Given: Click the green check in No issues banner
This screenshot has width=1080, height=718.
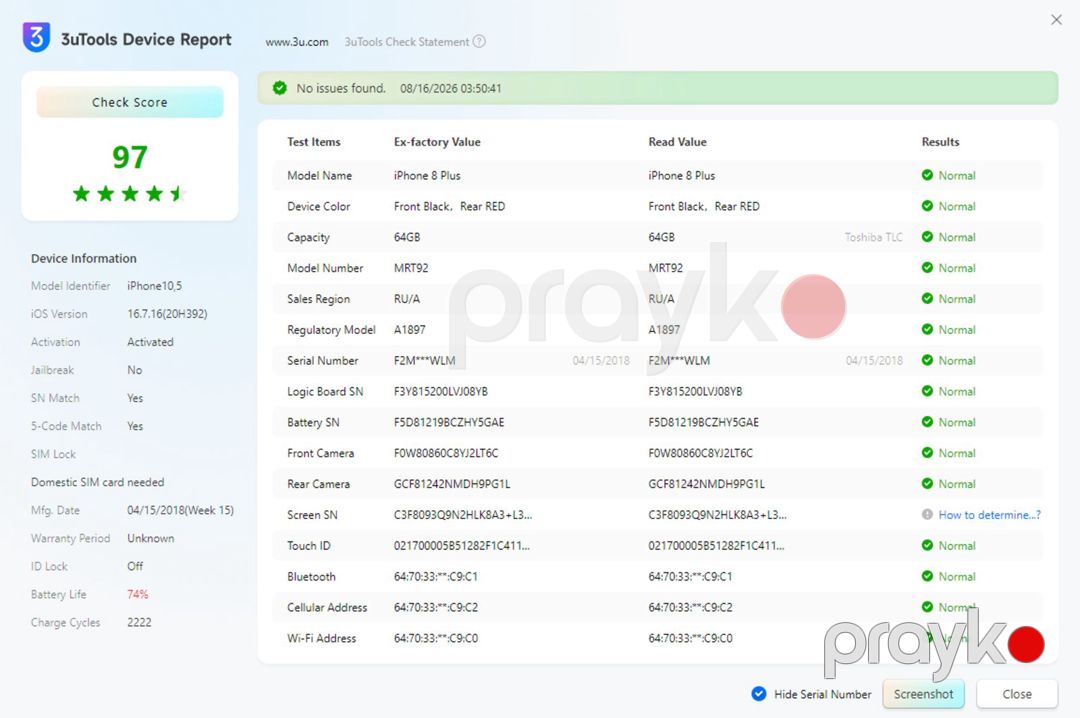Looking at the screenshot, I should click(x=280, y=88).
